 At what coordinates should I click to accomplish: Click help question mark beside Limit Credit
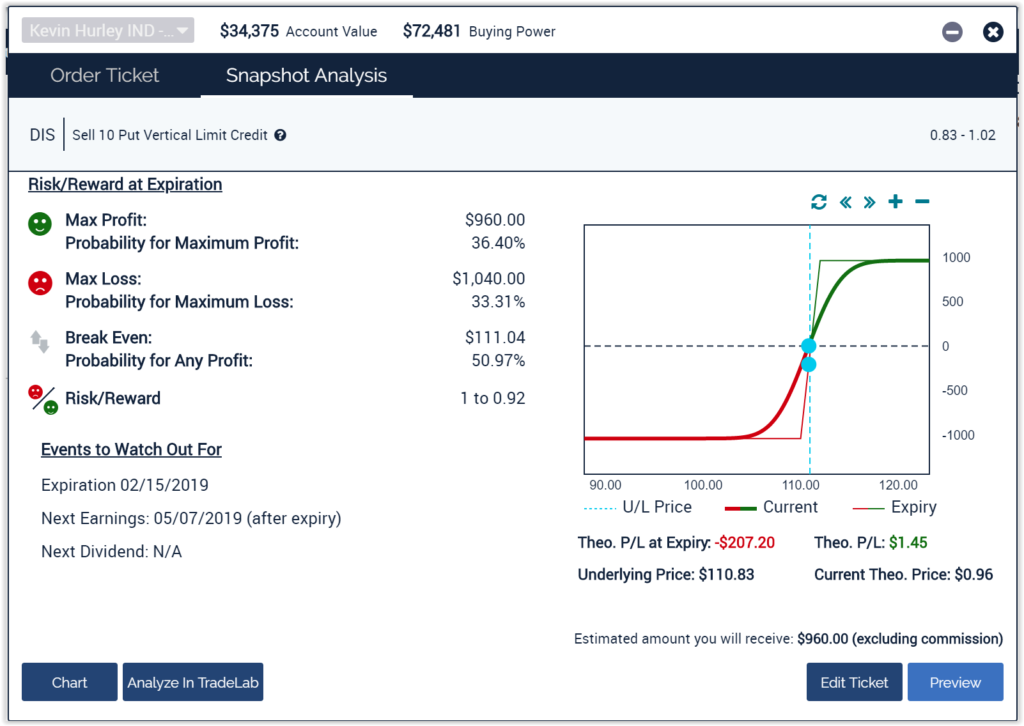280,135
